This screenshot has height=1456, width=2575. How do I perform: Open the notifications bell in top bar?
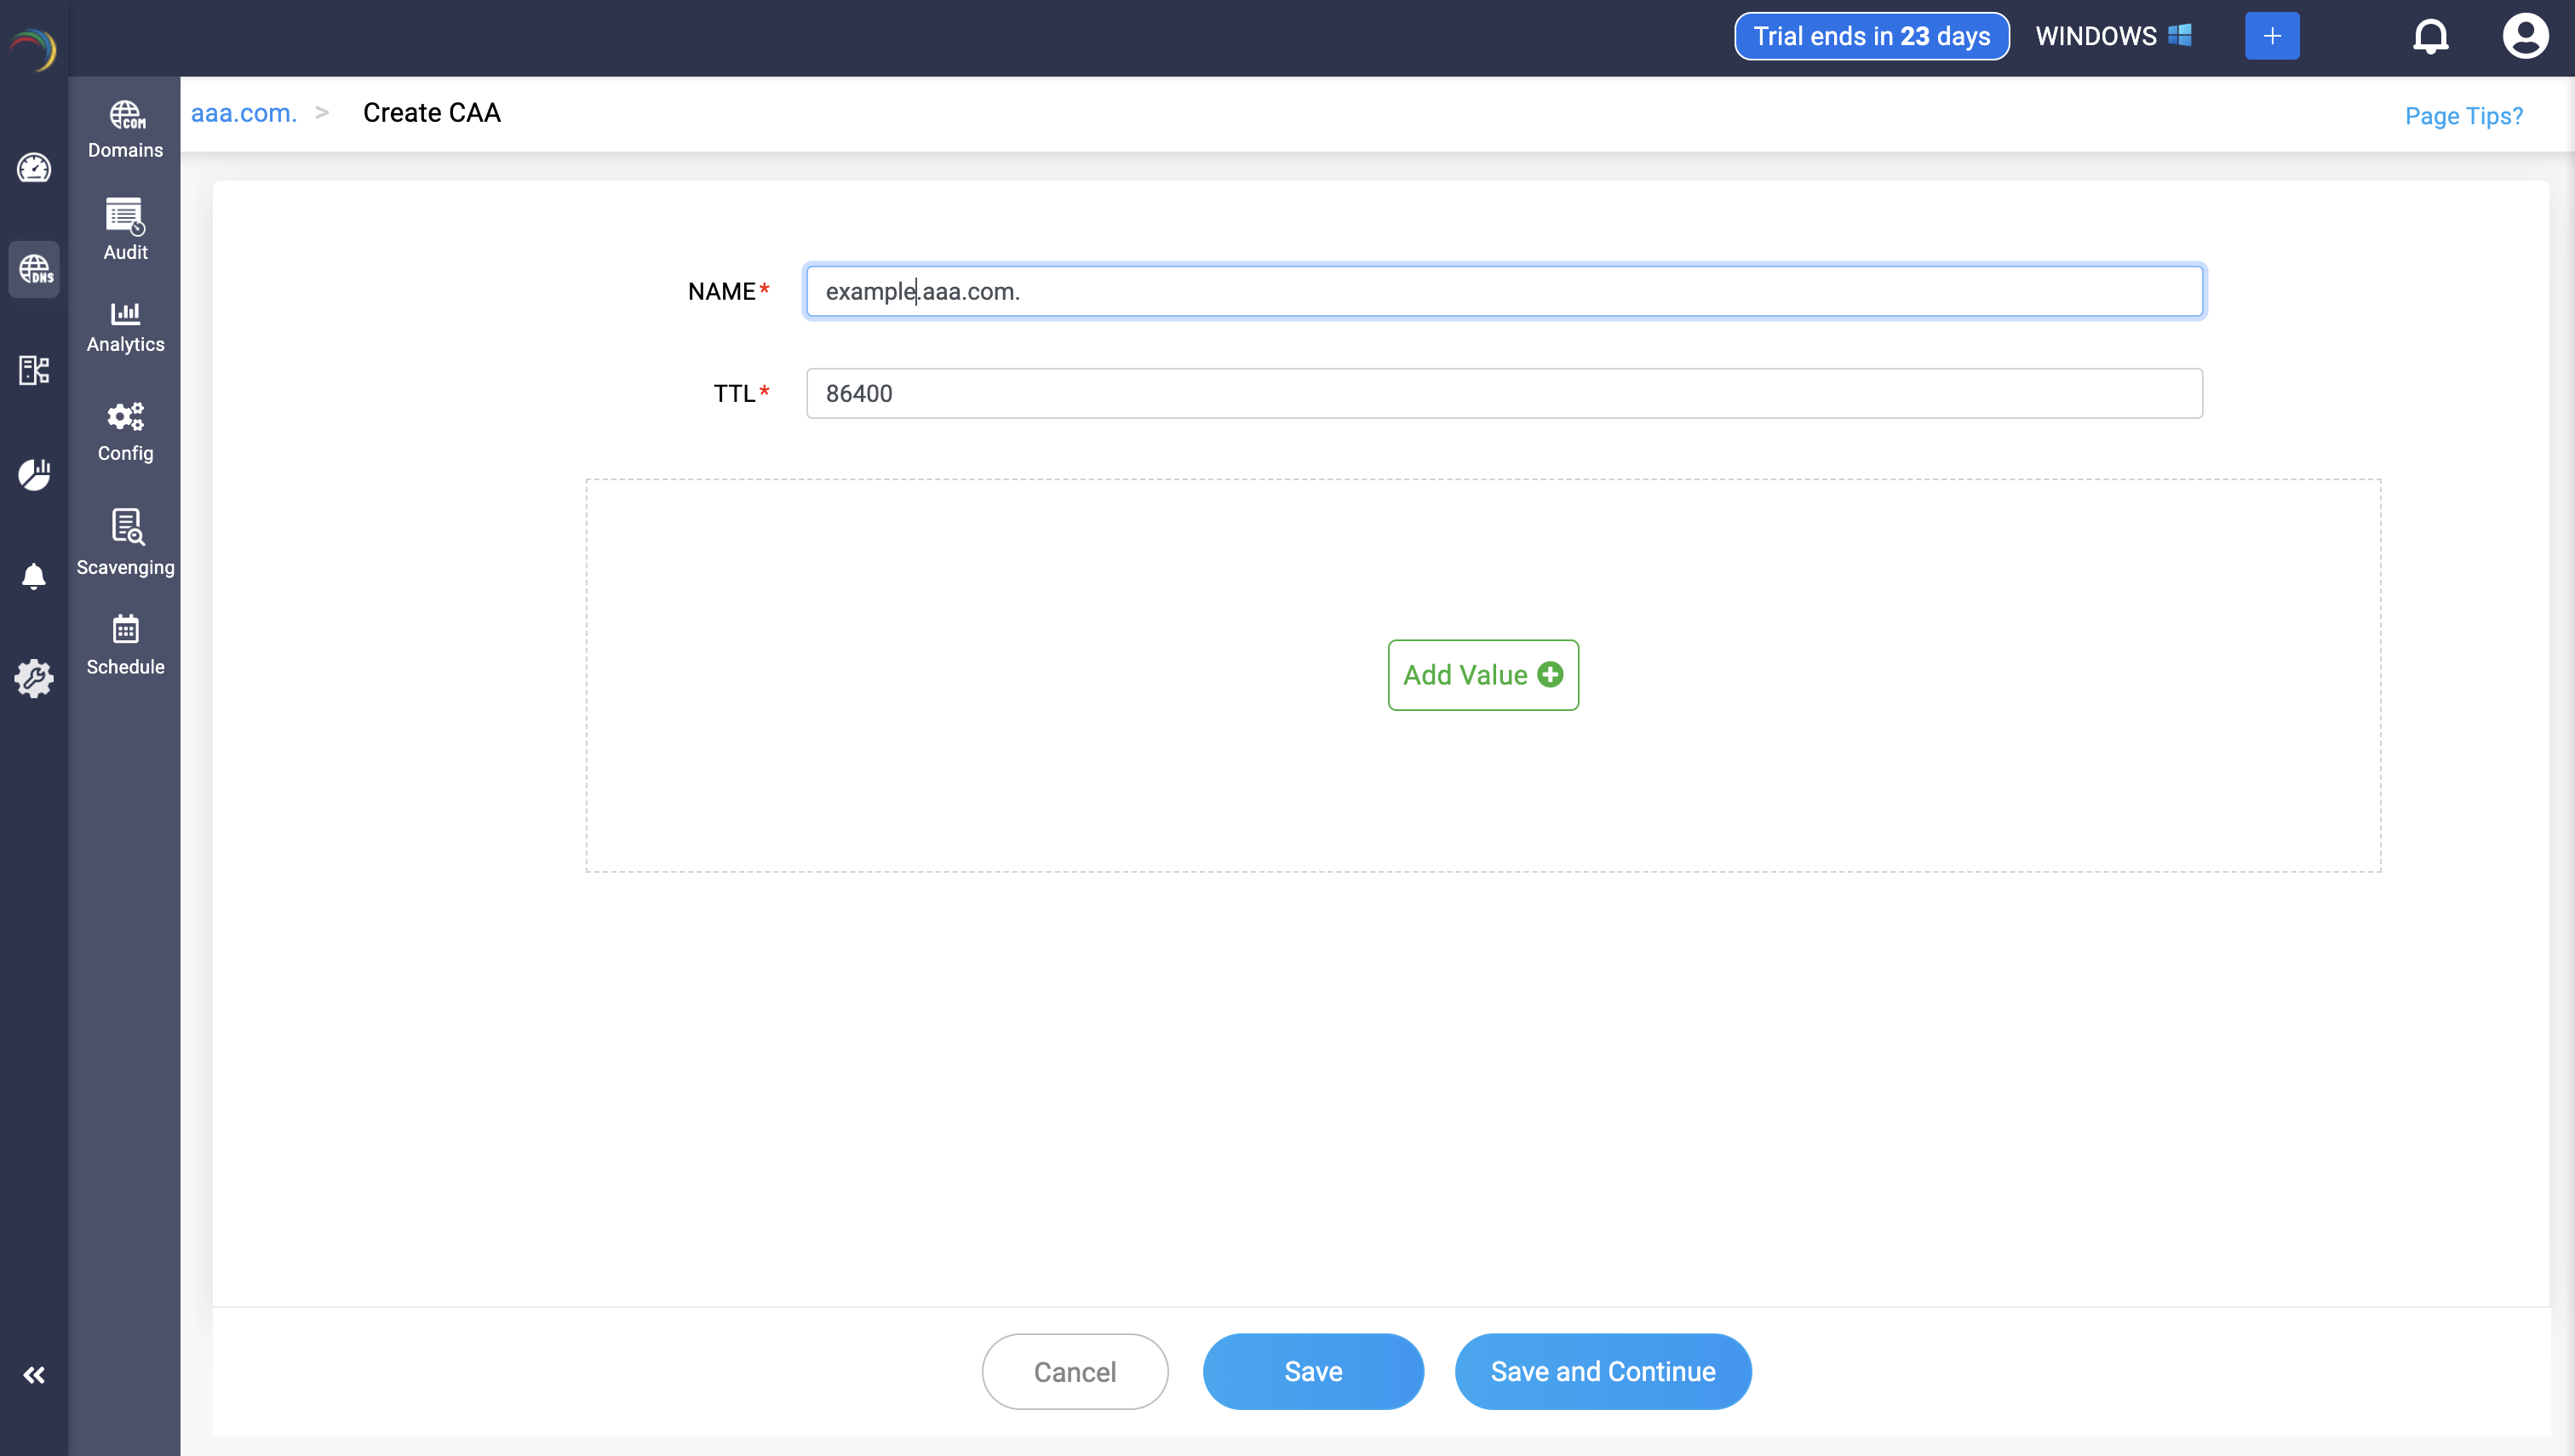tap(2430, 37)
